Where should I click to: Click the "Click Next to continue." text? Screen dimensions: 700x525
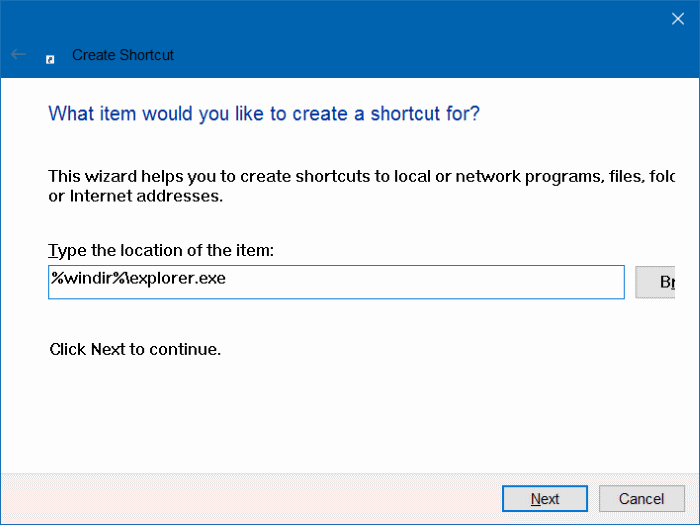(135, 350)
